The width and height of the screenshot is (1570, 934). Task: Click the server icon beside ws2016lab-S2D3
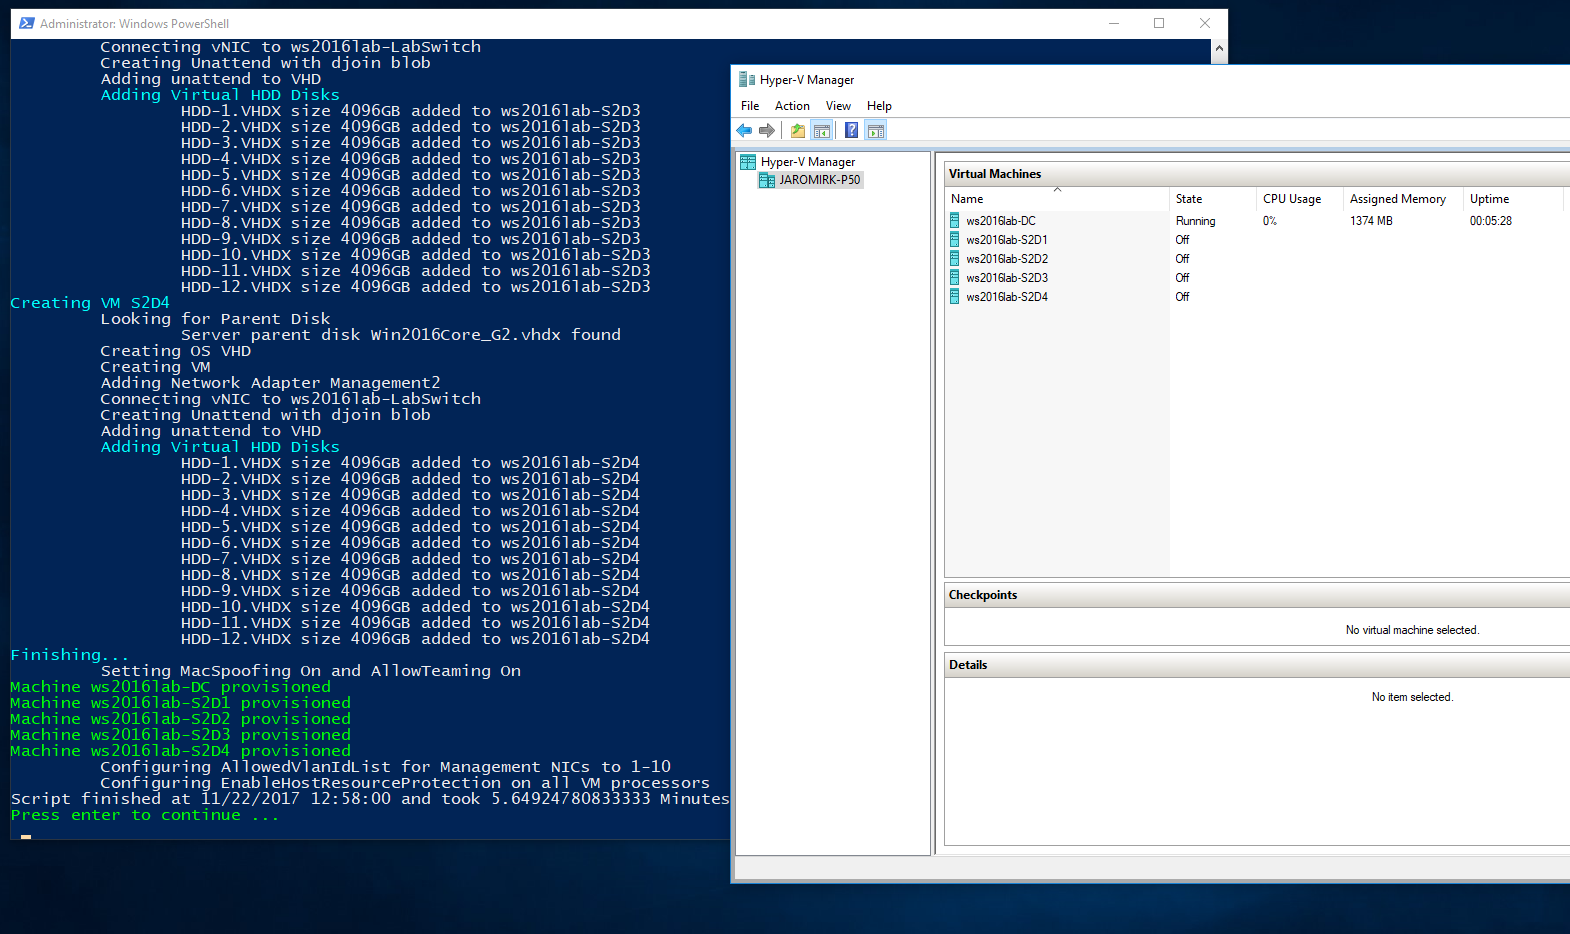(x=955, y=278)
